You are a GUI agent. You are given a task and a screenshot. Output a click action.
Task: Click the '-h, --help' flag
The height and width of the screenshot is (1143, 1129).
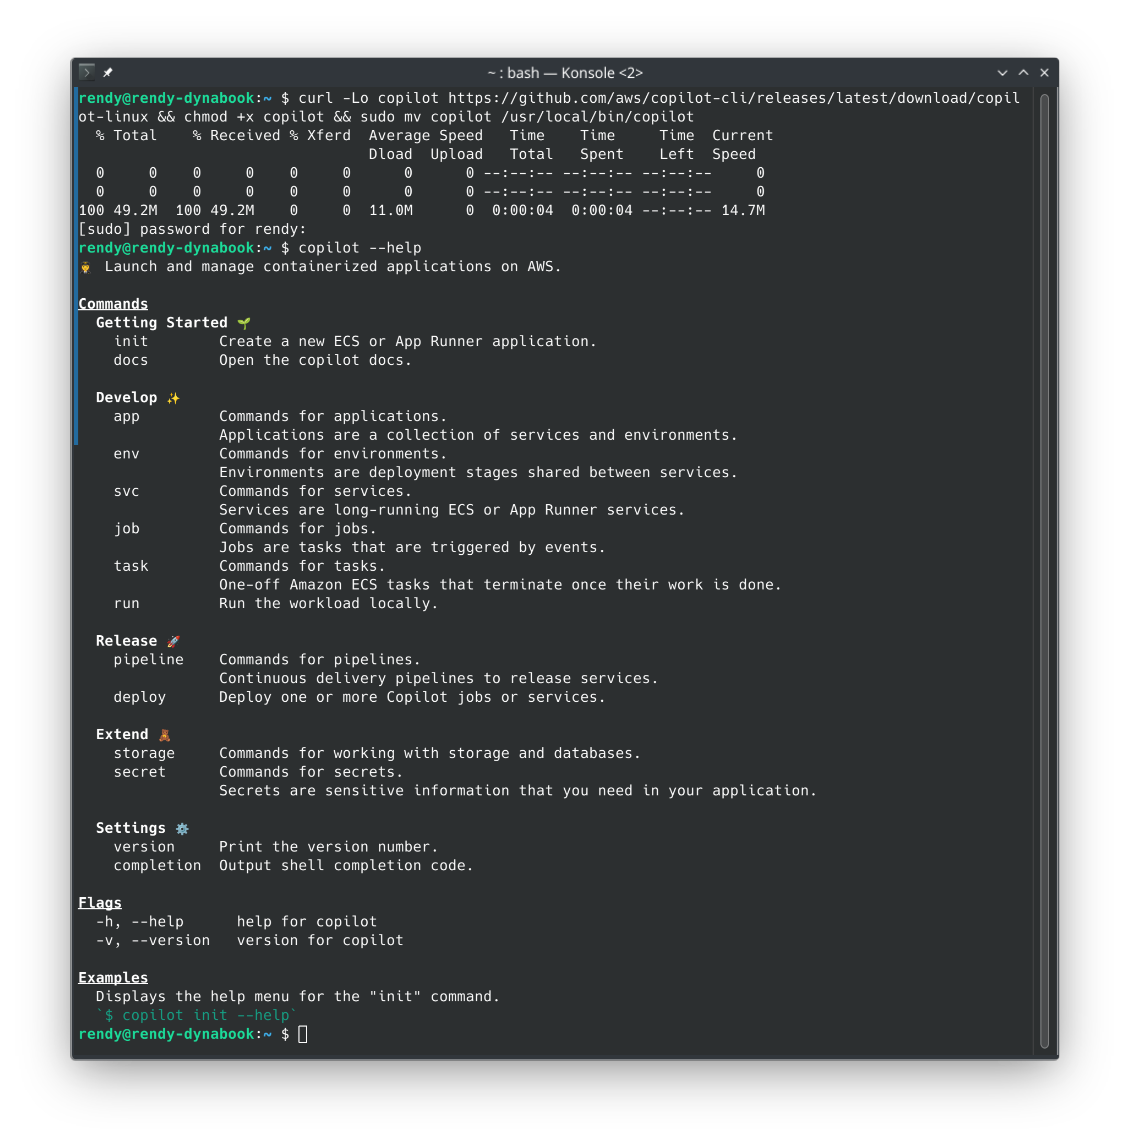139,921
